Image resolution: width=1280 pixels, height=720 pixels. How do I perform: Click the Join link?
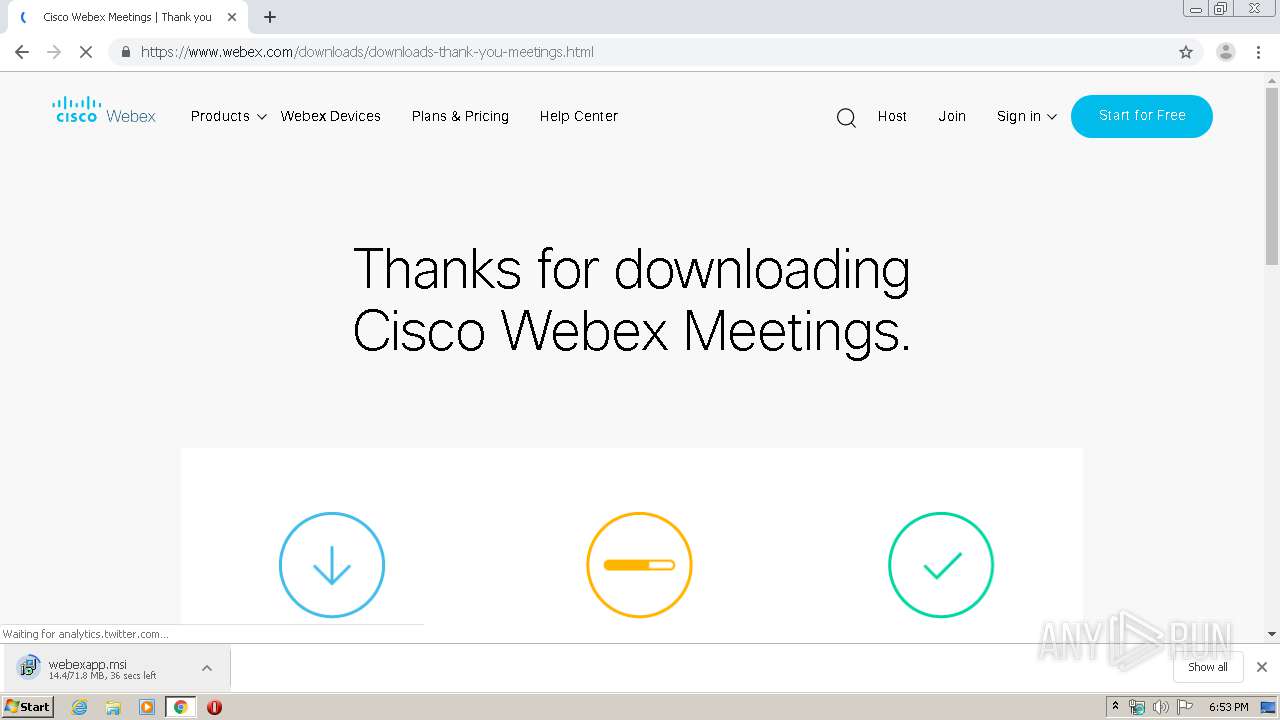click(x=952, y=116)
